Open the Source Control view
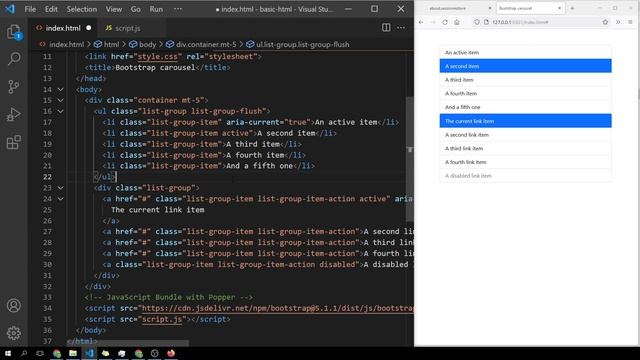Screen dimensions: 640x360 point(13,87)
